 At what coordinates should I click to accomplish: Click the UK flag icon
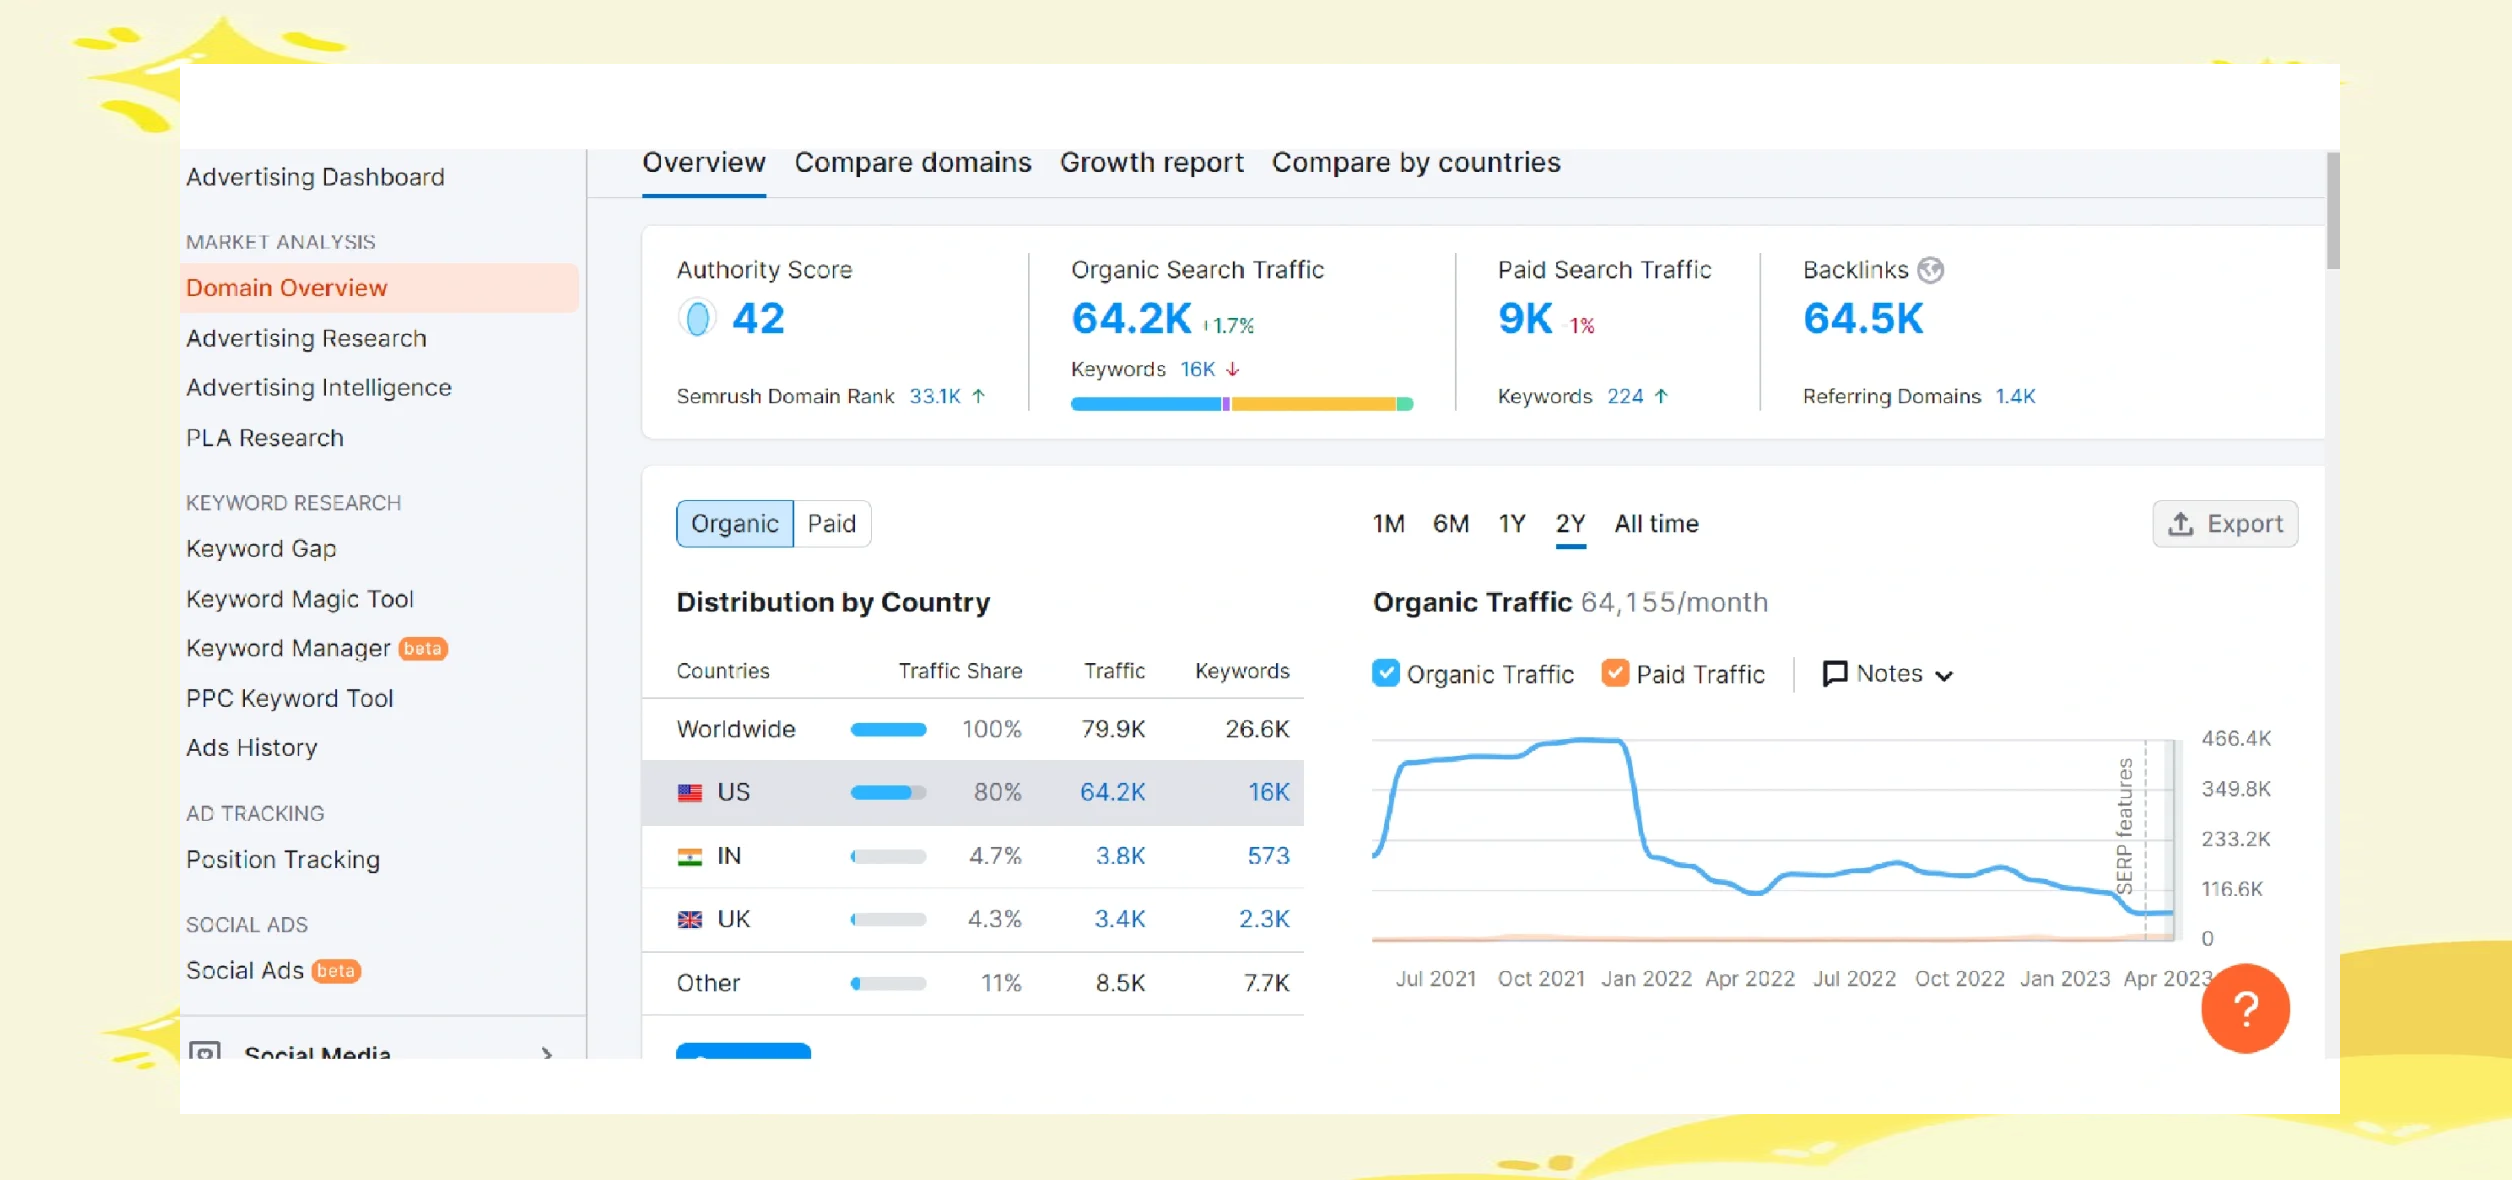coord(690,920)
